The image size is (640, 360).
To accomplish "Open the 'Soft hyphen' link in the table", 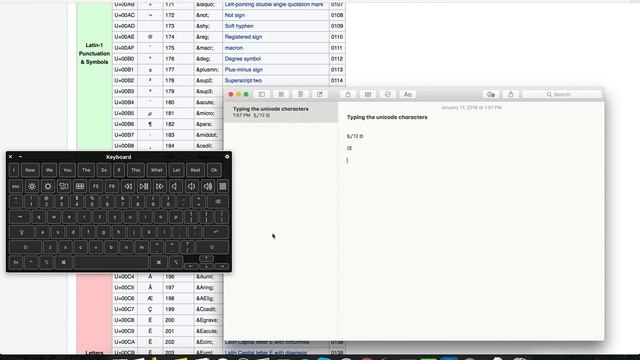I will point(239,26).
